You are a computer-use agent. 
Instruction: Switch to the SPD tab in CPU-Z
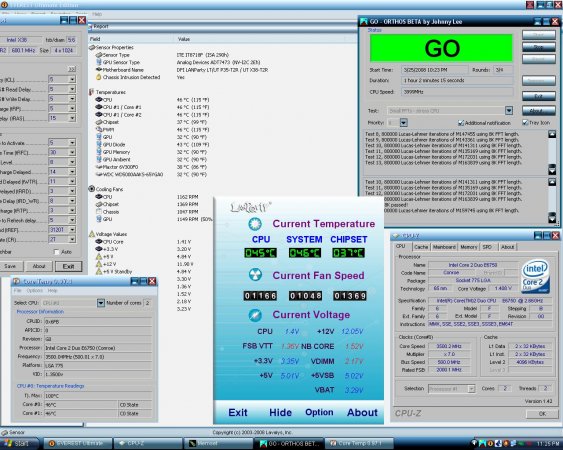[487, 247]
